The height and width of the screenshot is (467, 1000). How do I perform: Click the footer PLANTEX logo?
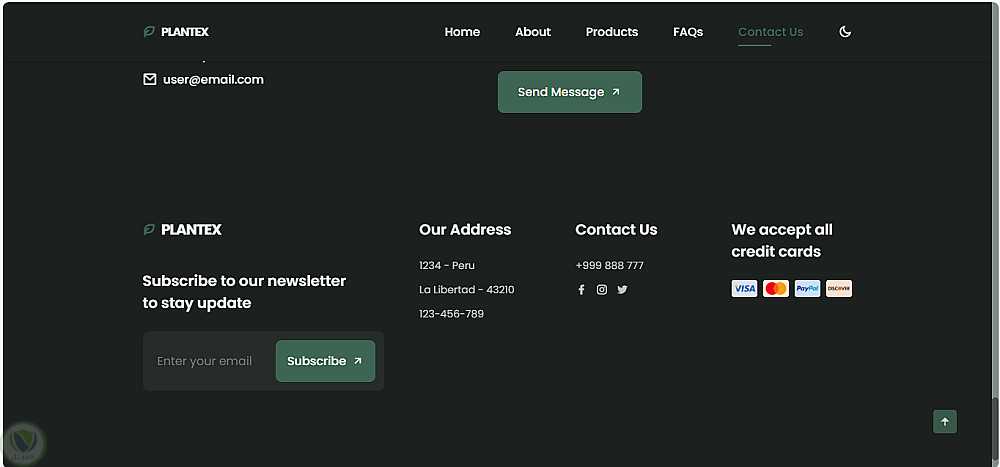coord(182,230)
